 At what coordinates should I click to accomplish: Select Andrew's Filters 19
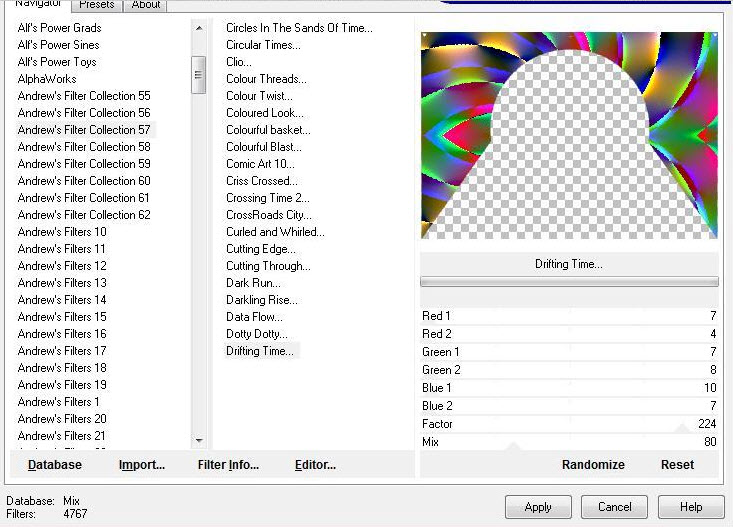[x=62, y=385]
